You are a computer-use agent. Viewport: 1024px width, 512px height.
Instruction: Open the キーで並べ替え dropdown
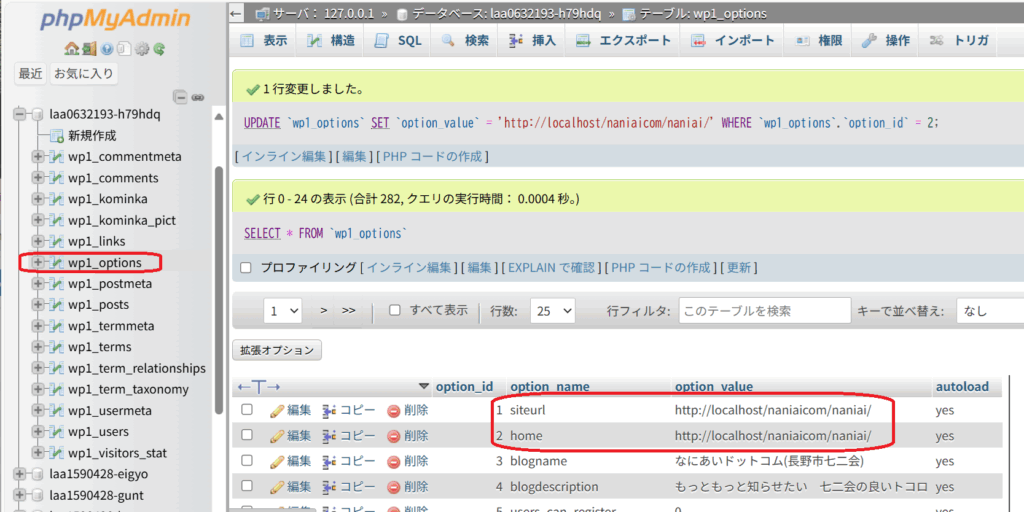pyautogui.click(x=990, y=312)
